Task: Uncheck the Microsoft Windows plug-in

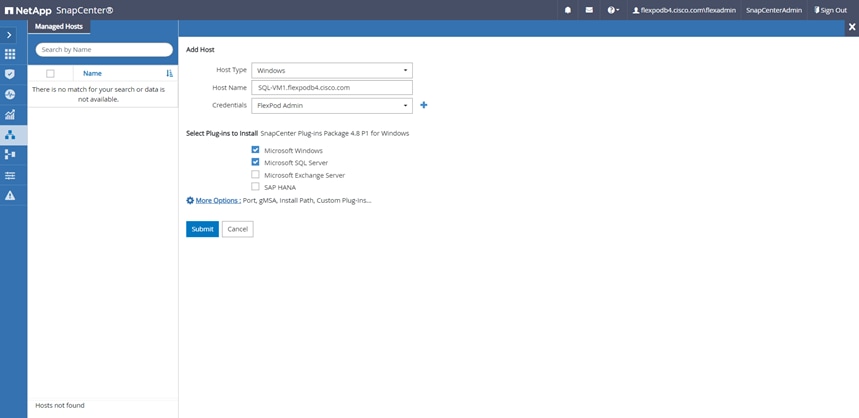Action: pyautogui.click(x=255, y=150)
